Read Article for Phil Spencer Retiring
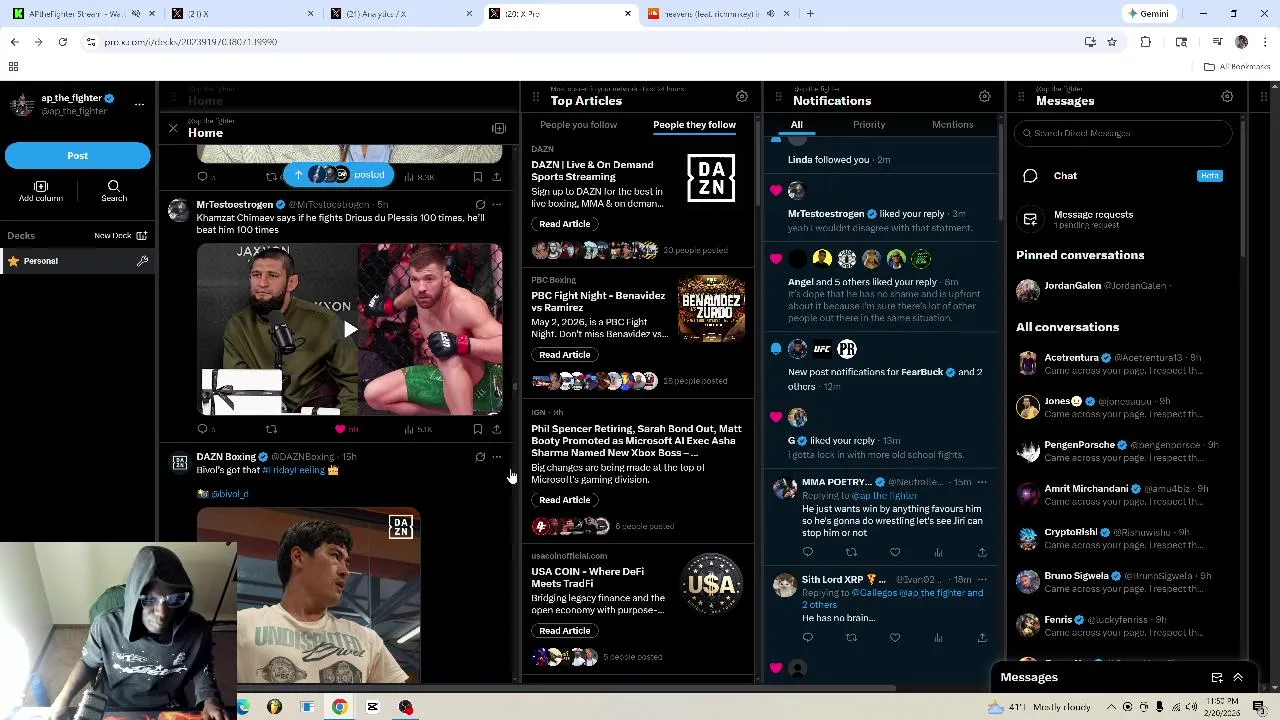This screenshot has height=720, width=1280. click(564, 500)
